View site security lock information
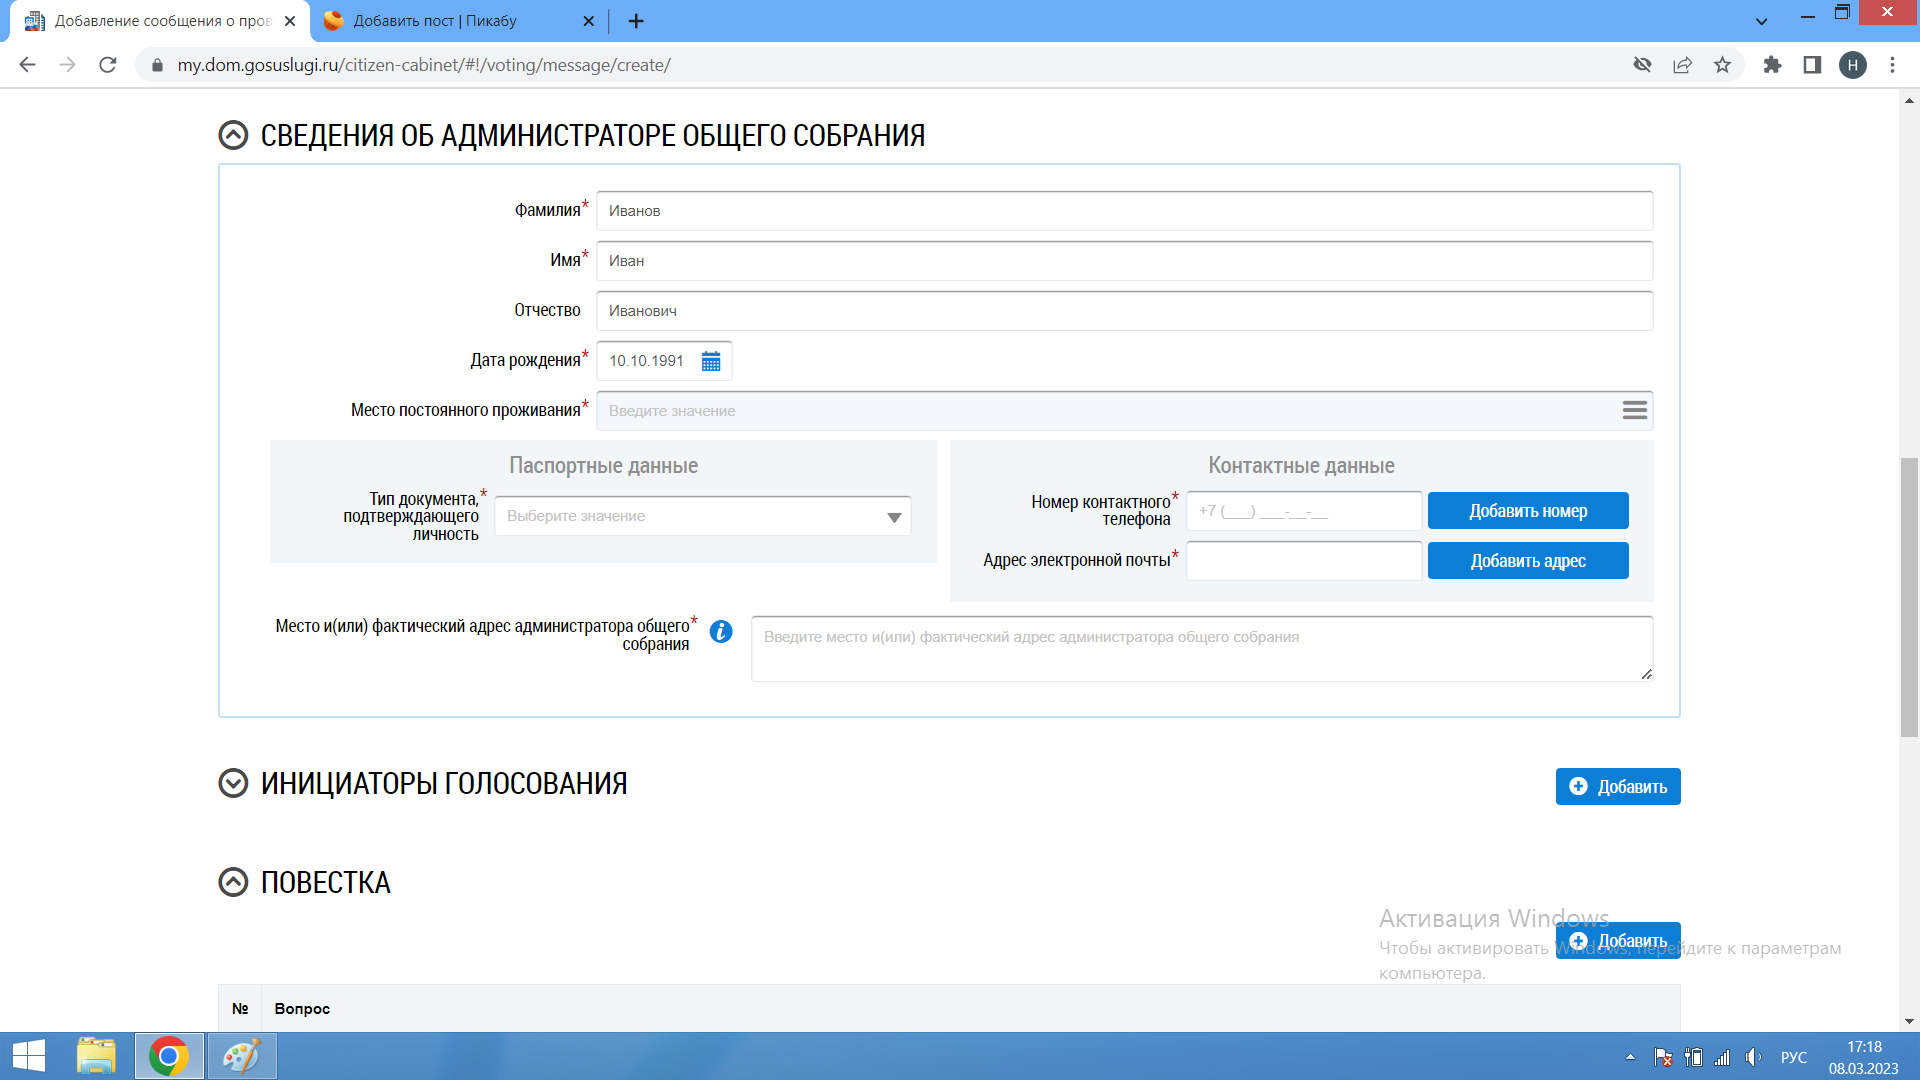1920x1080 pixels. [x=157, y=65]
